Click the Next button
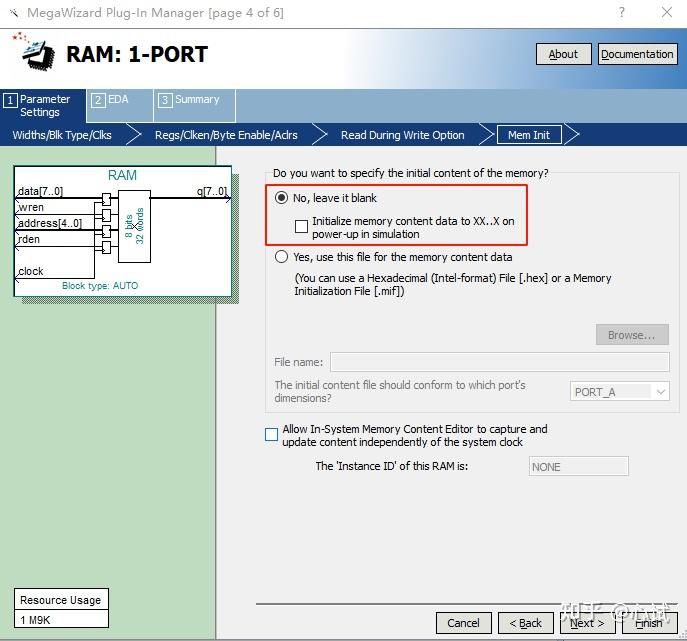 587,623
